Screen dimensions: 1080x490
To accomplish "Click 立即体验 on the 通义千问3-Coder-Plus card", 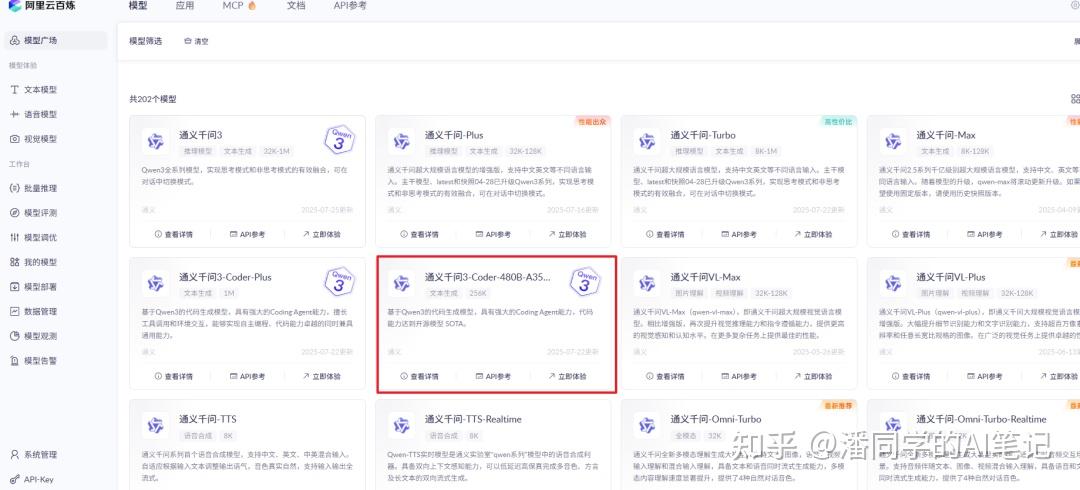I will tap(322, 376).
